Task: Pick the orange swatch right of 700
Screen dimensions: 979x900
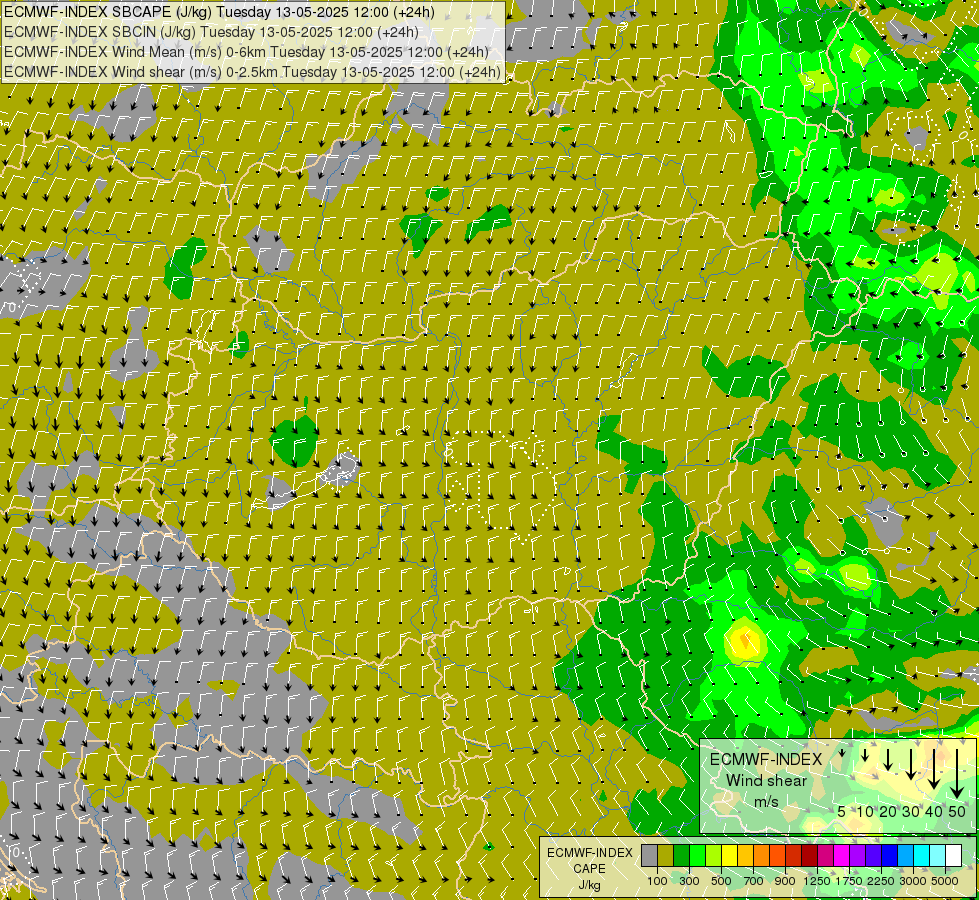Action: [x=762, y=855]
